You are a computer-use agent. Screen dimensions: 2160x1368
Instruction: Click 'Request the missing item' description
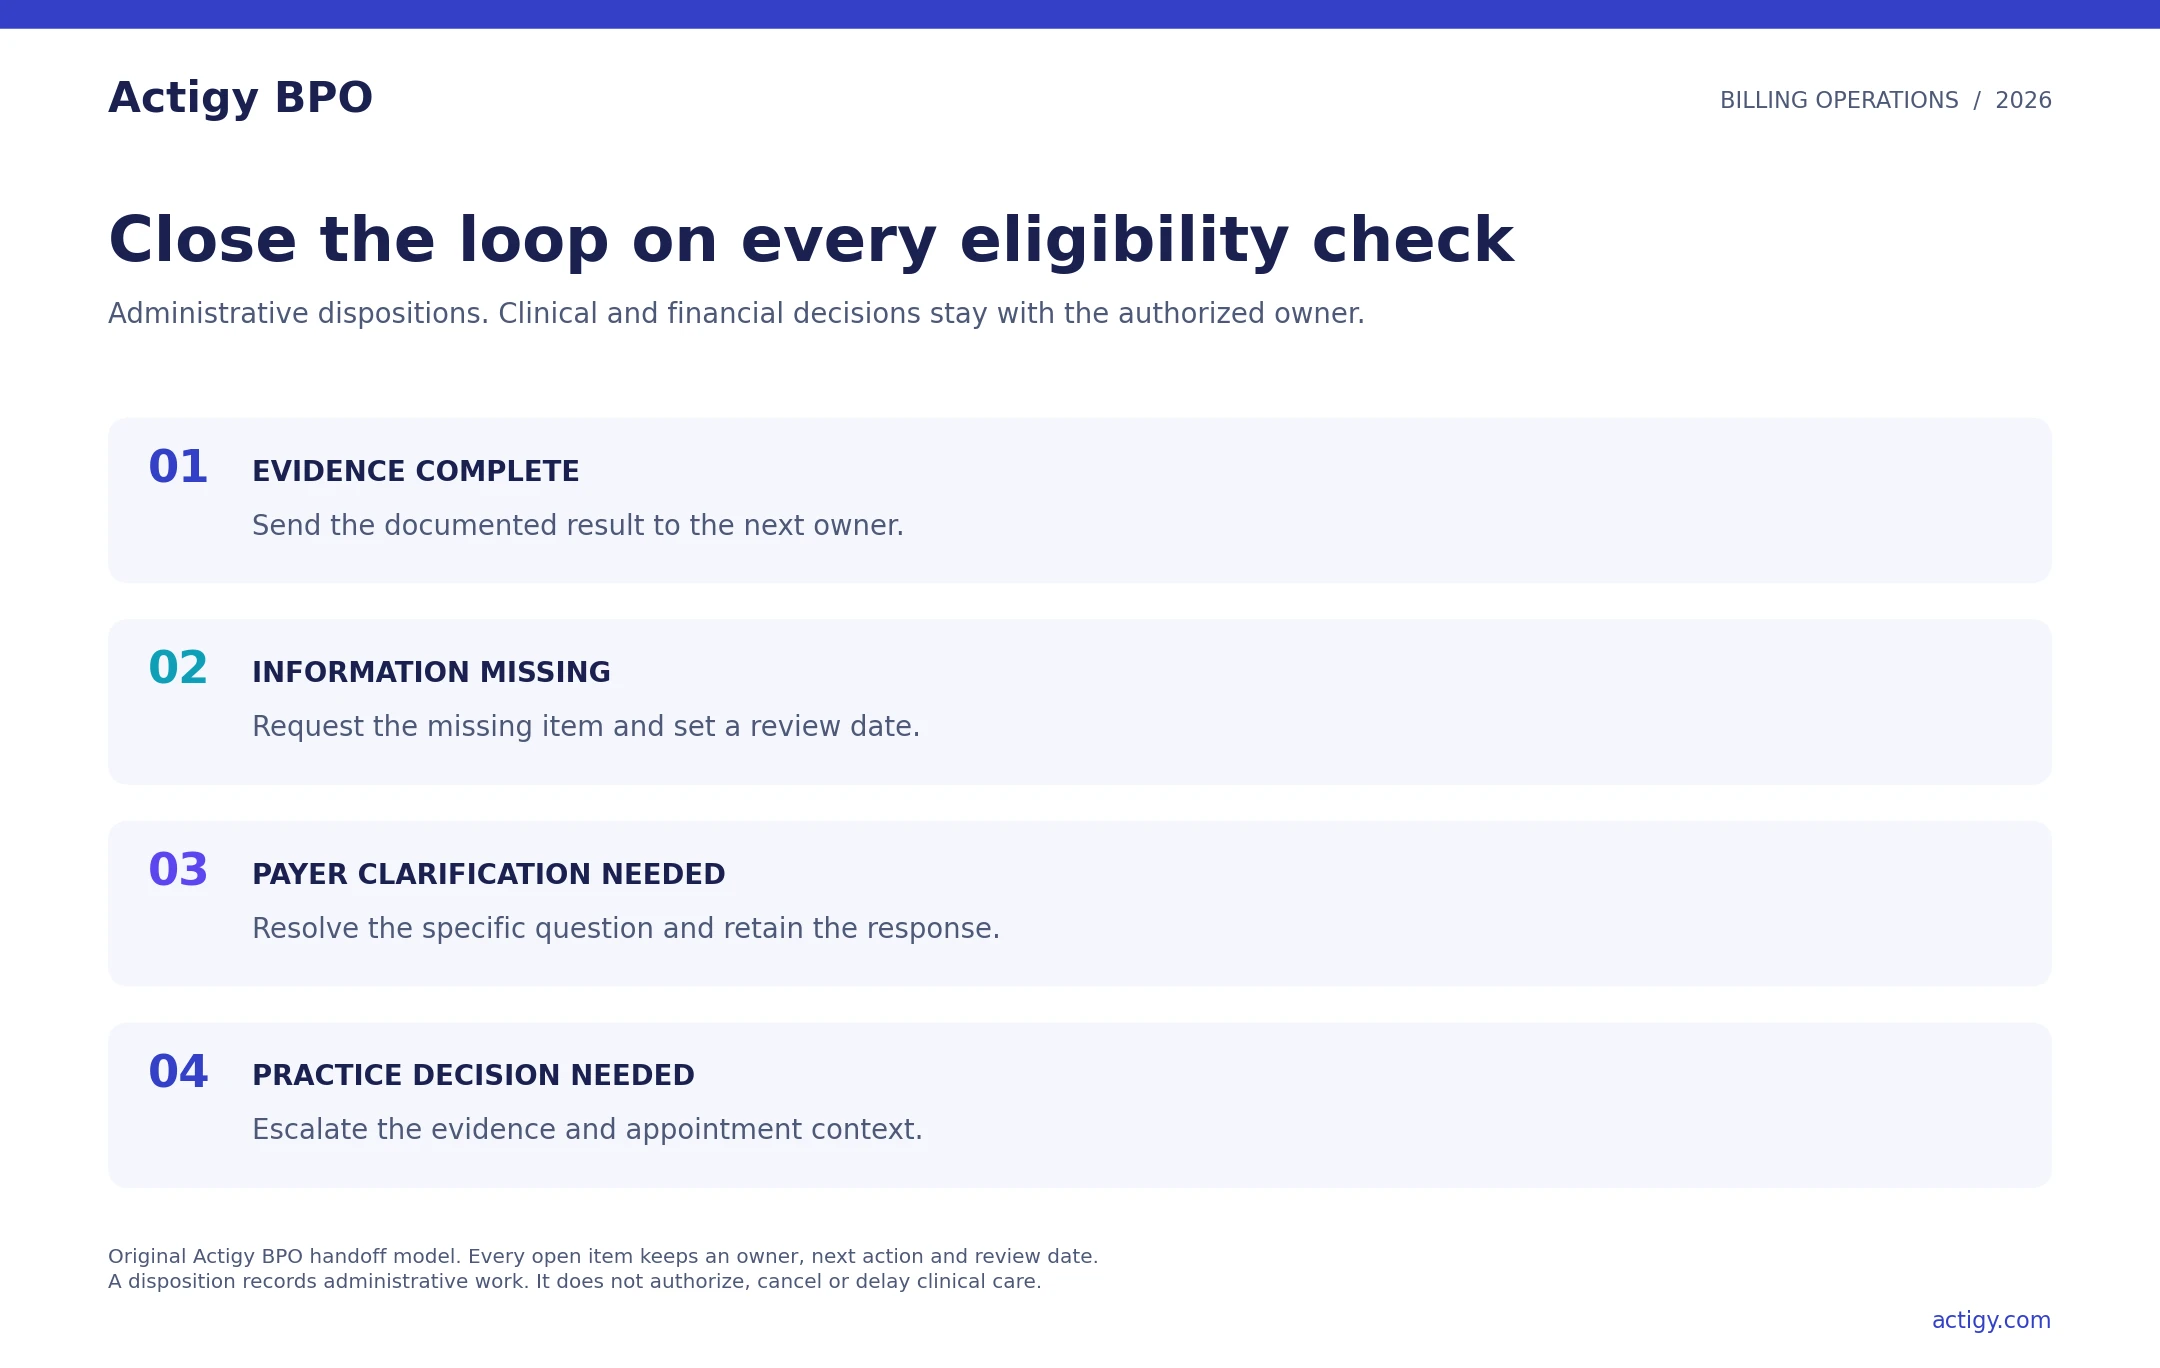(x=586, y=726)
